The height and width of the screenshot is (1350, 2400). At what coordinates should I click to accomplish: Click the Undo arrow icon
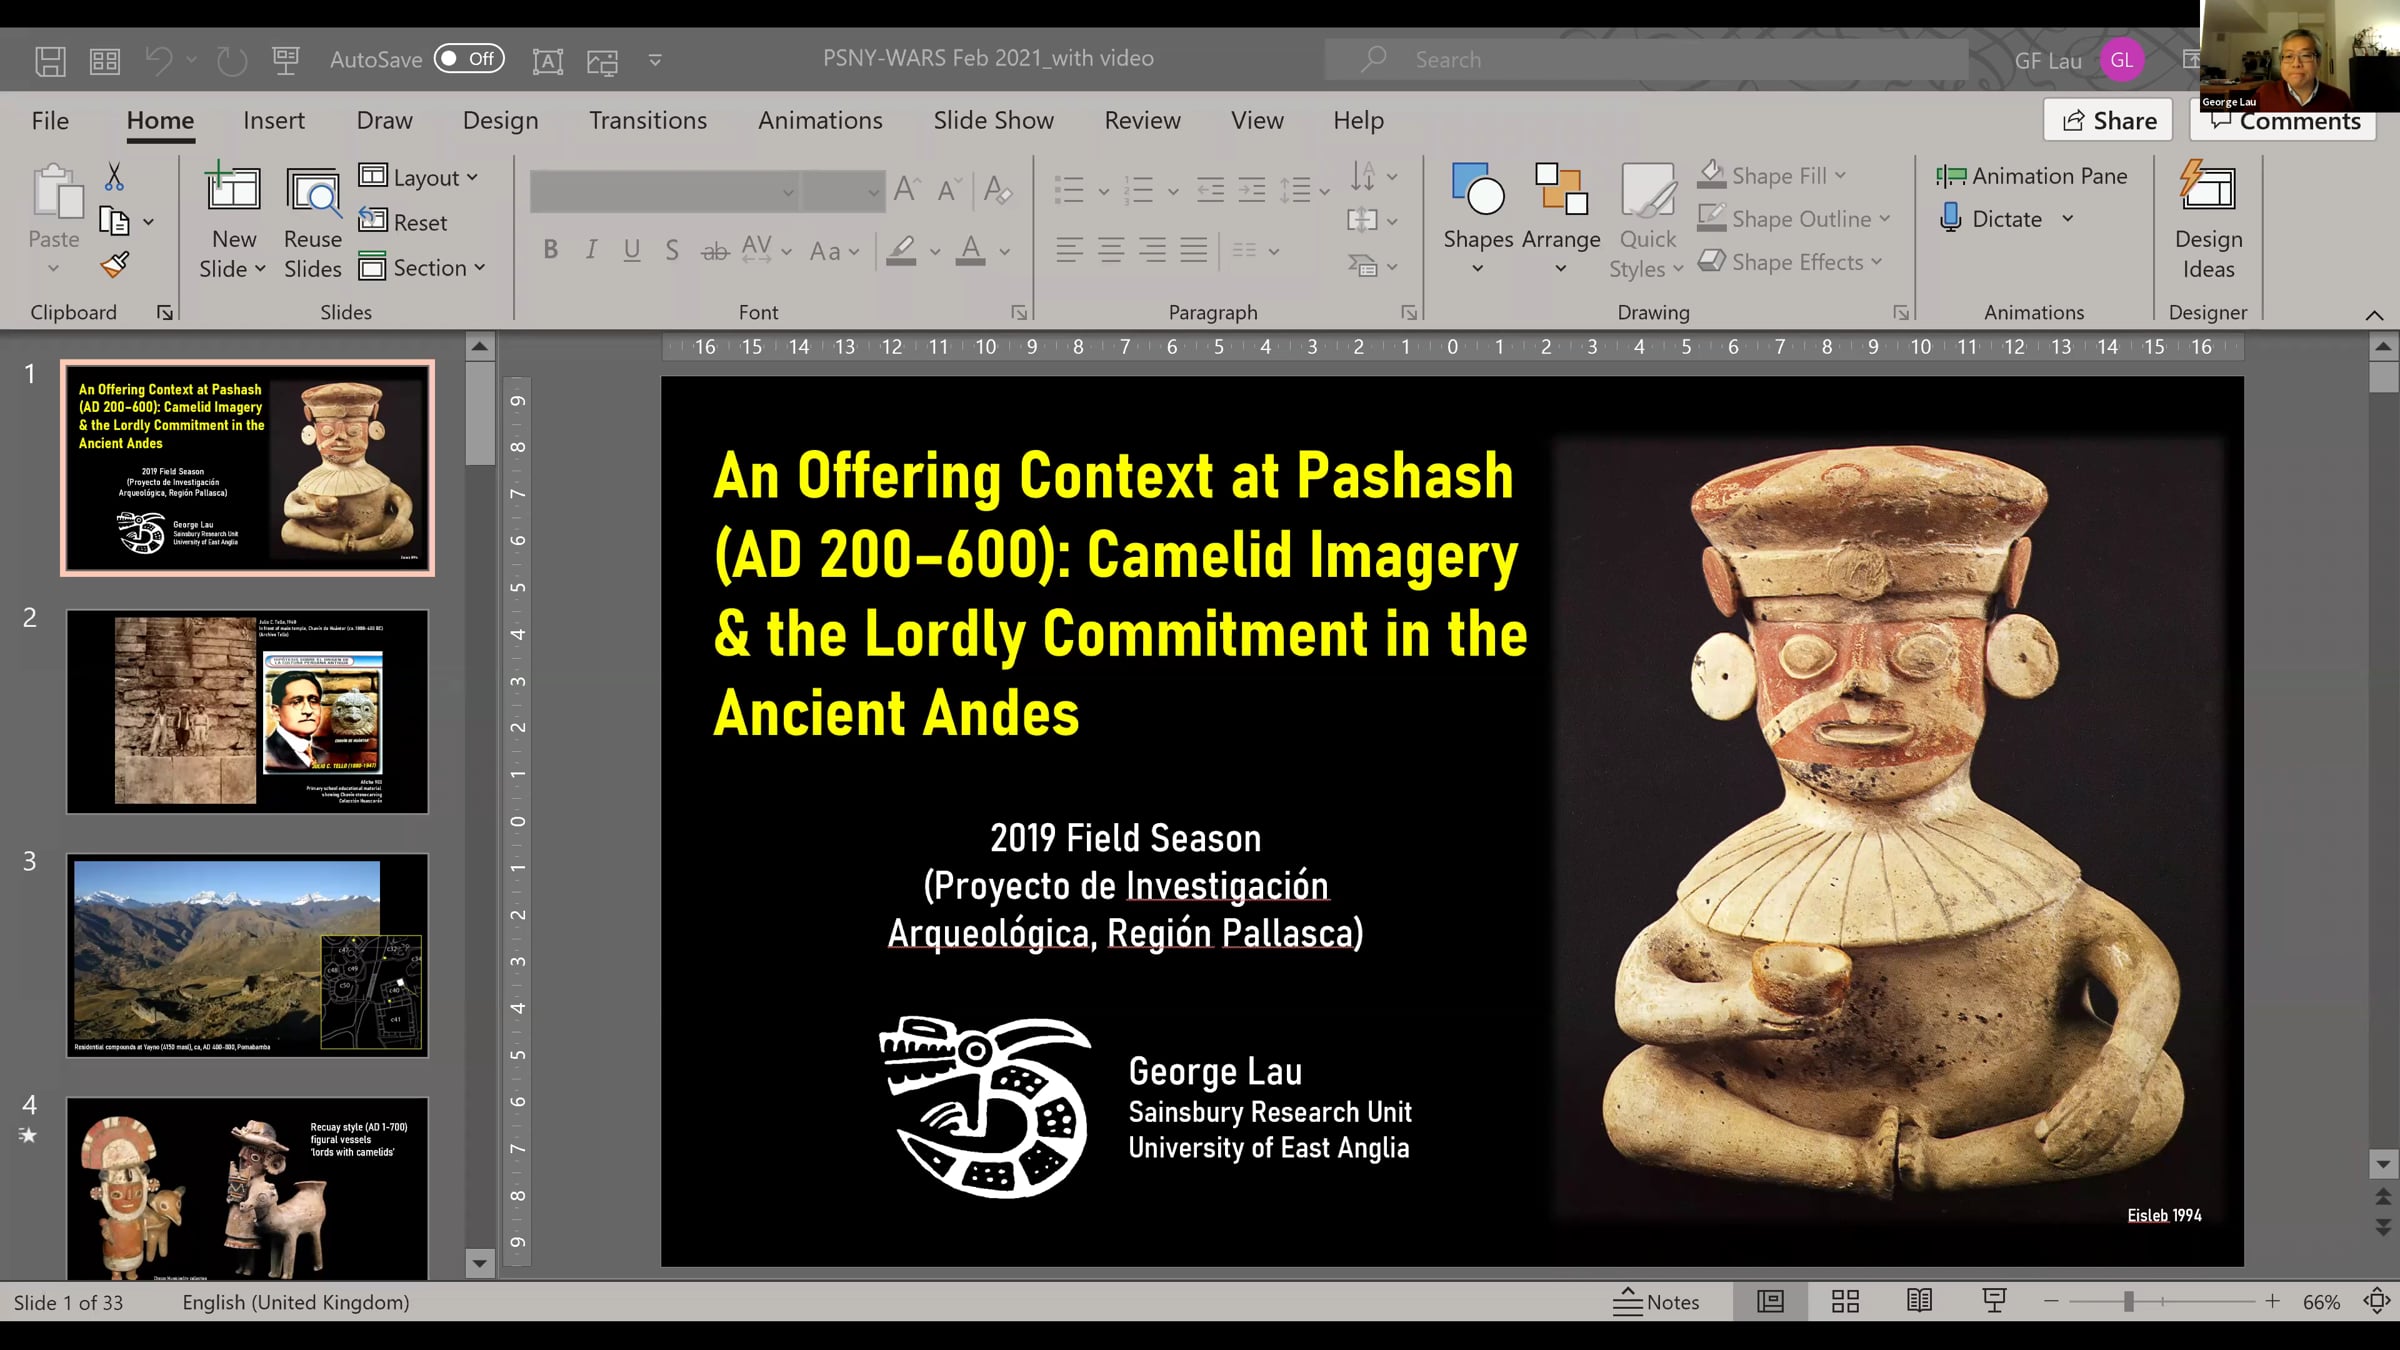159,60
